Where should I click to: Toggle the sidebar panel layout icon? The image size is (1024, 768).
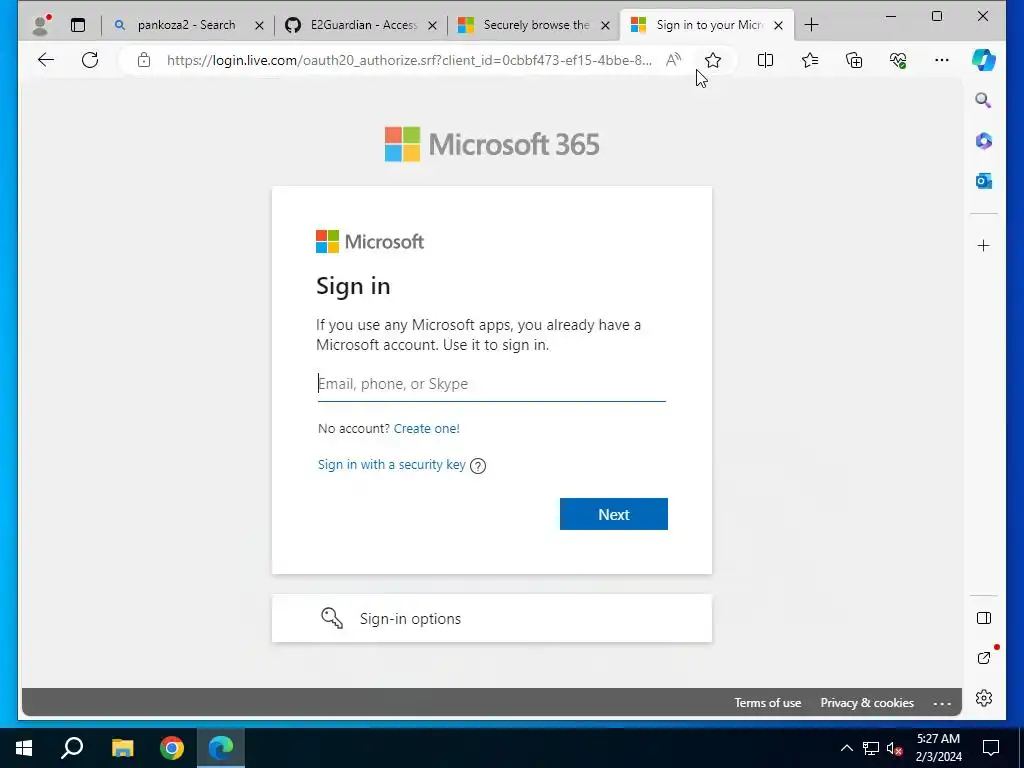[x=984, y=618]
